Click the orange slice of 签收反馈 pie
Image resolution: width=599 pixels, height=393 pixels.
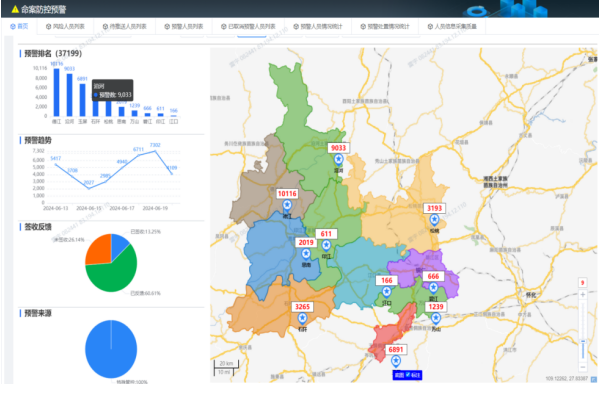(98, 249)
